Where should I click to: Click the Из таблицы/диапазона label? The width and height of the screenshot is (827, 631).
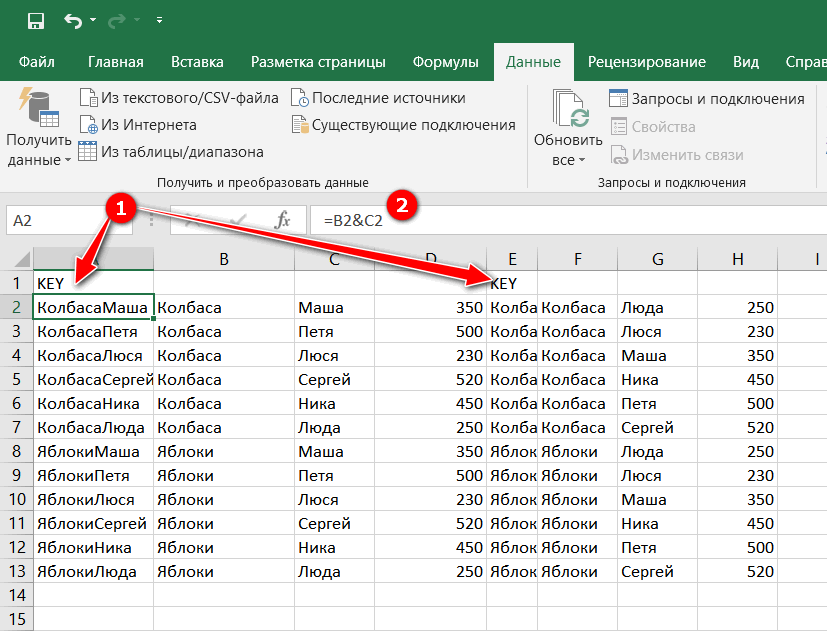182,151
